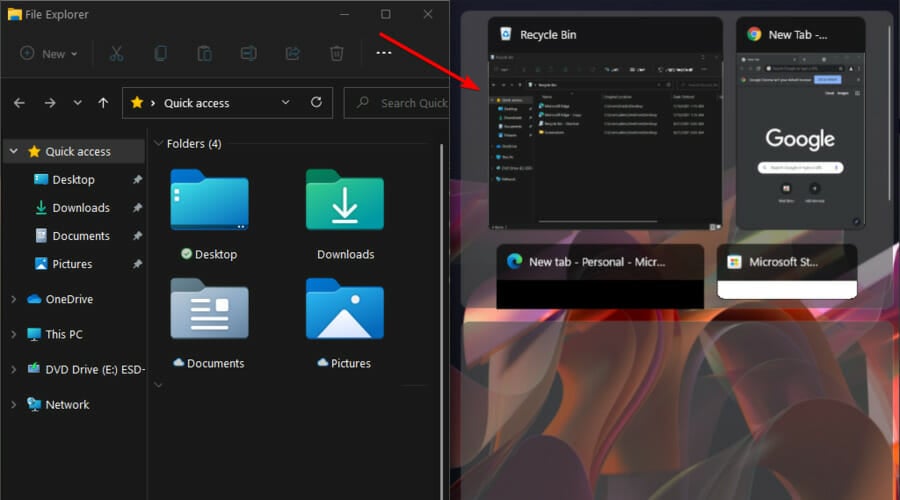Expand the OneDrive tree node

(14, 299)
